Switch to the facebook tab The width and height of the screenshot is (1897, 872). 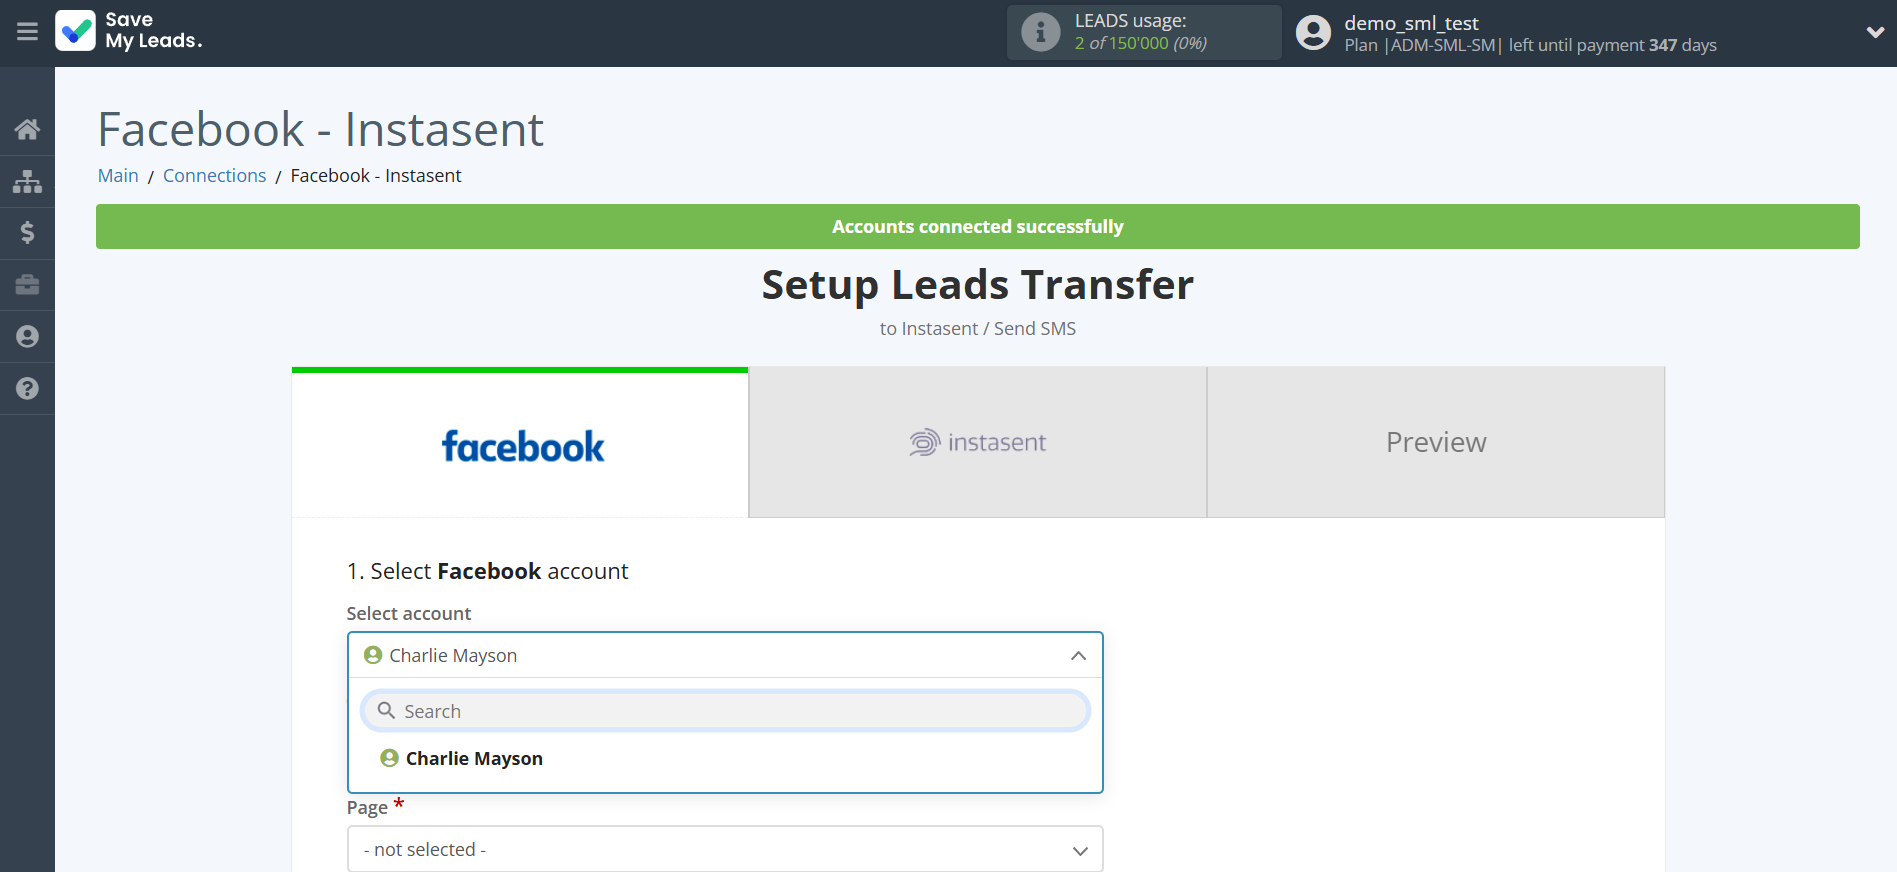[x=521, y=444]
